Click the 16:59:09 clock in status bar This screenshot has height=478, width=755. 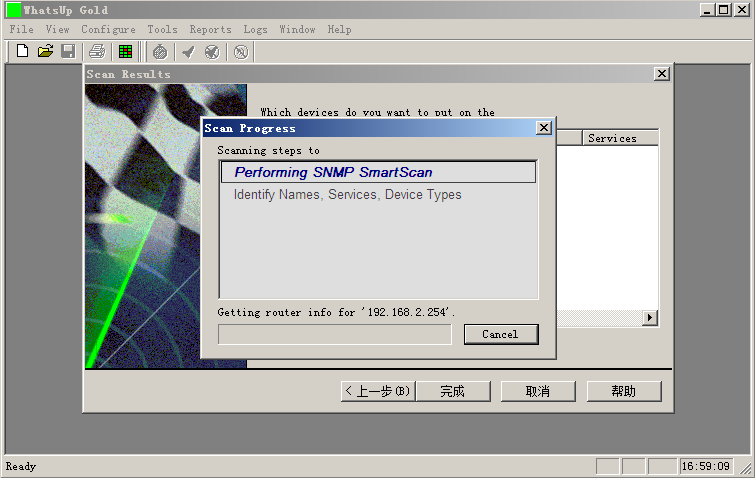706,466
